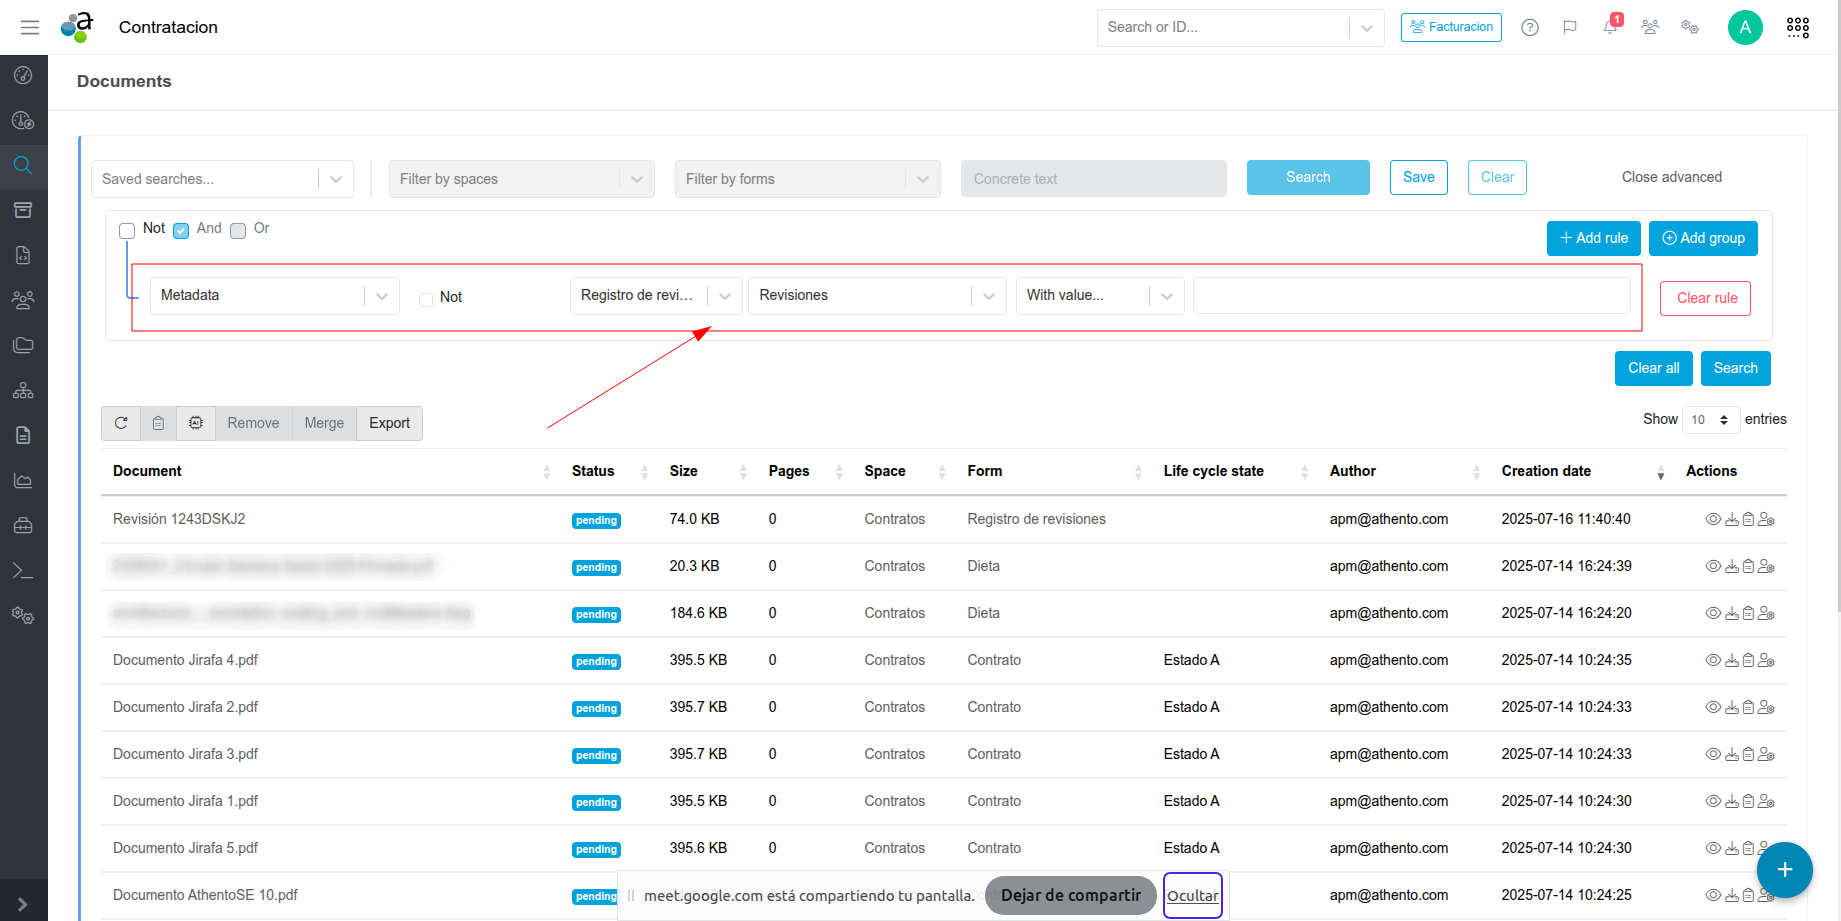Tick the Or checkbox

click(x=238, y=231)
